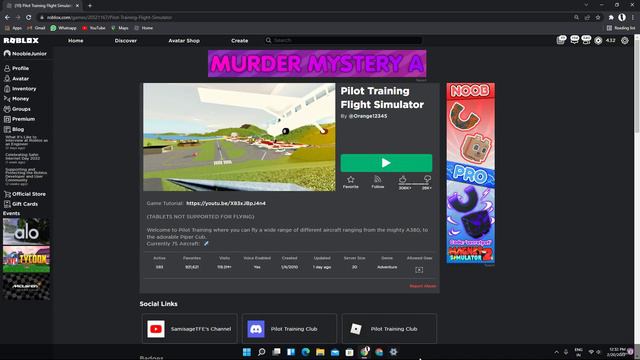Image resolution: width=640 pixels, height=360 pixels.
Task: Click the browser address bar URL
Action: point(109,18)
